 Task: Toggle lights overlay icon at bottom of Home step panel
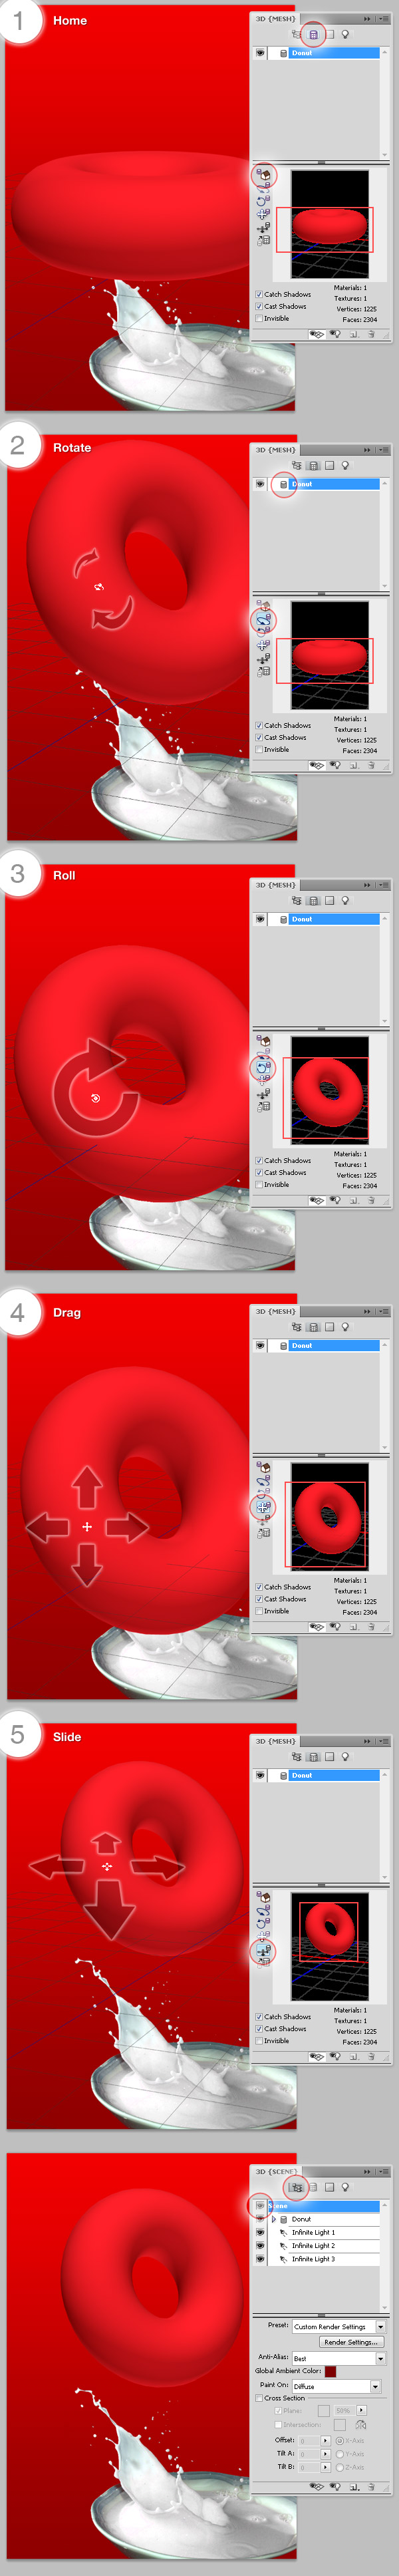(335, 335)
